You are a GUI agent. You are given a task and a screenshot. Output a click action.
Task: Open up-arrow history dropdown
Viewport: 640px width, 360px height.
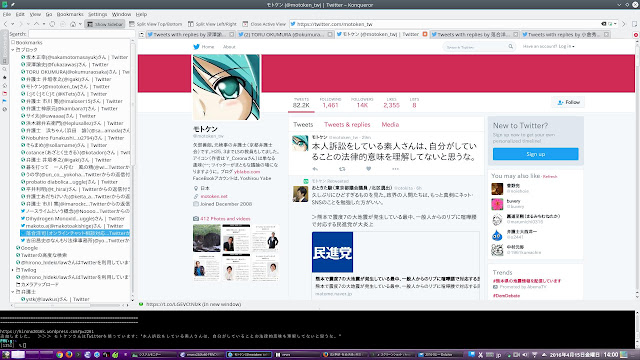click(x=44, y=24)
